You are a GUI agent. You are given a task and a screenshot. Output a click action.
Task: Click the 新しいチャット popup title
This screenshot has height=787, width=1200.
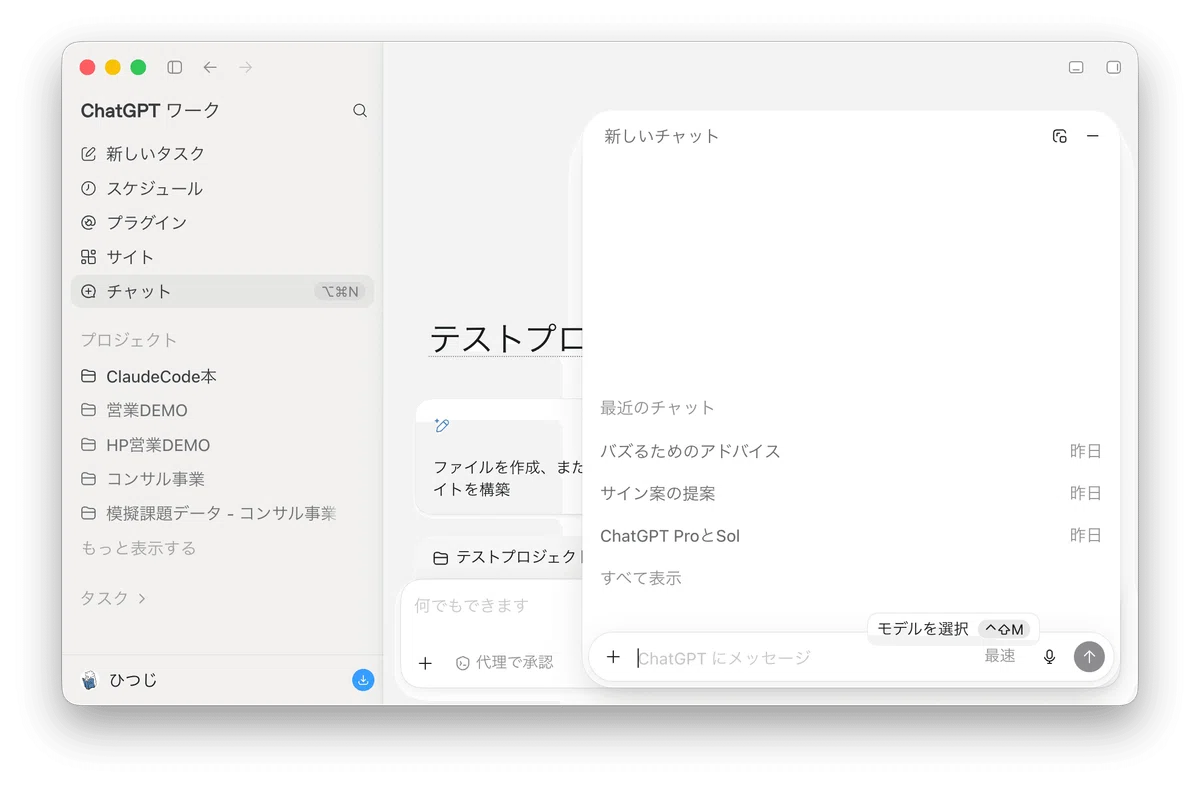point(662,136)
